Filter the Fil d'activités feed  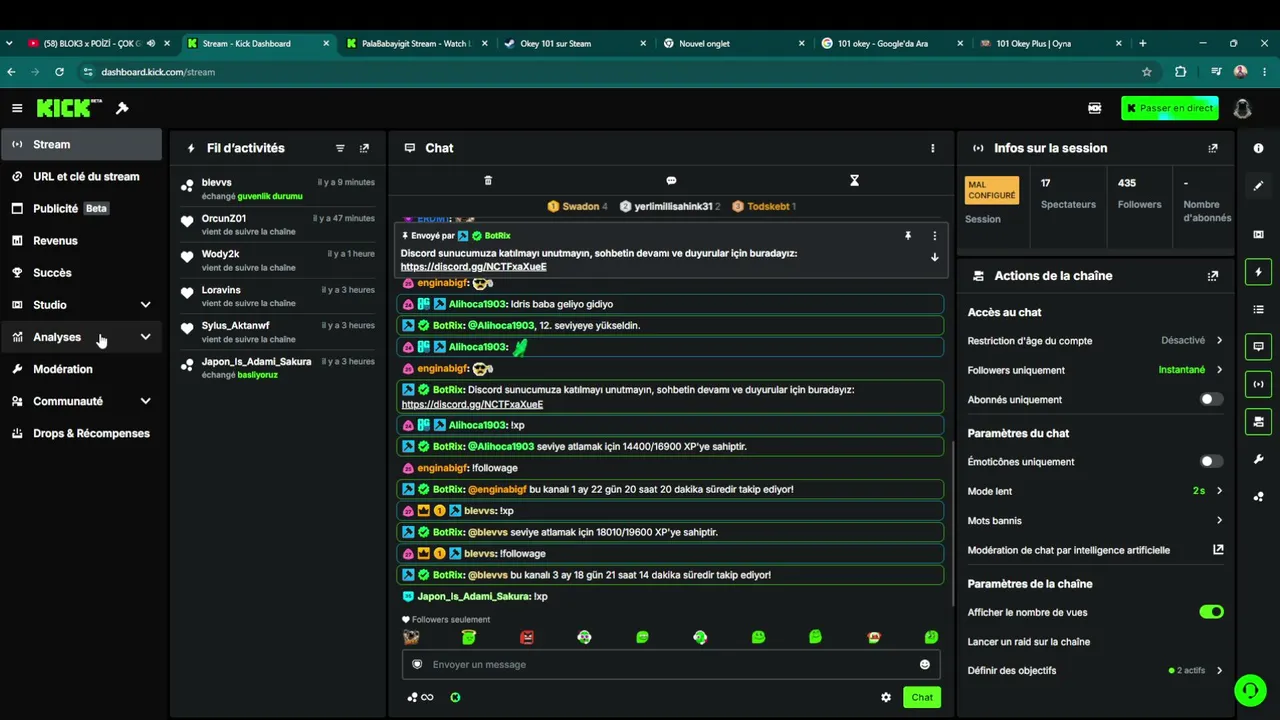coord(340,148)
